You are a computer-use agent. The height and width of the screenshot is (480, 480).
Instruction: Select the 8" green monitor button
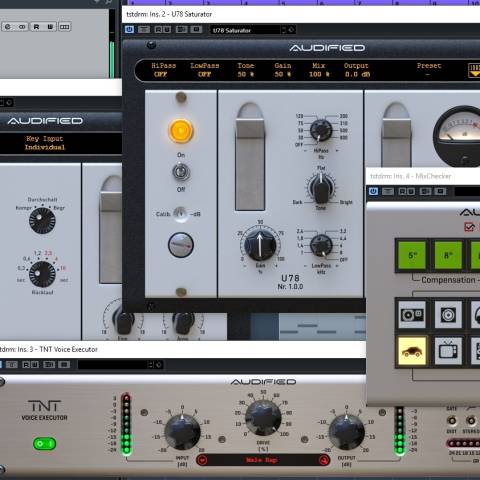tap(448, 256)
